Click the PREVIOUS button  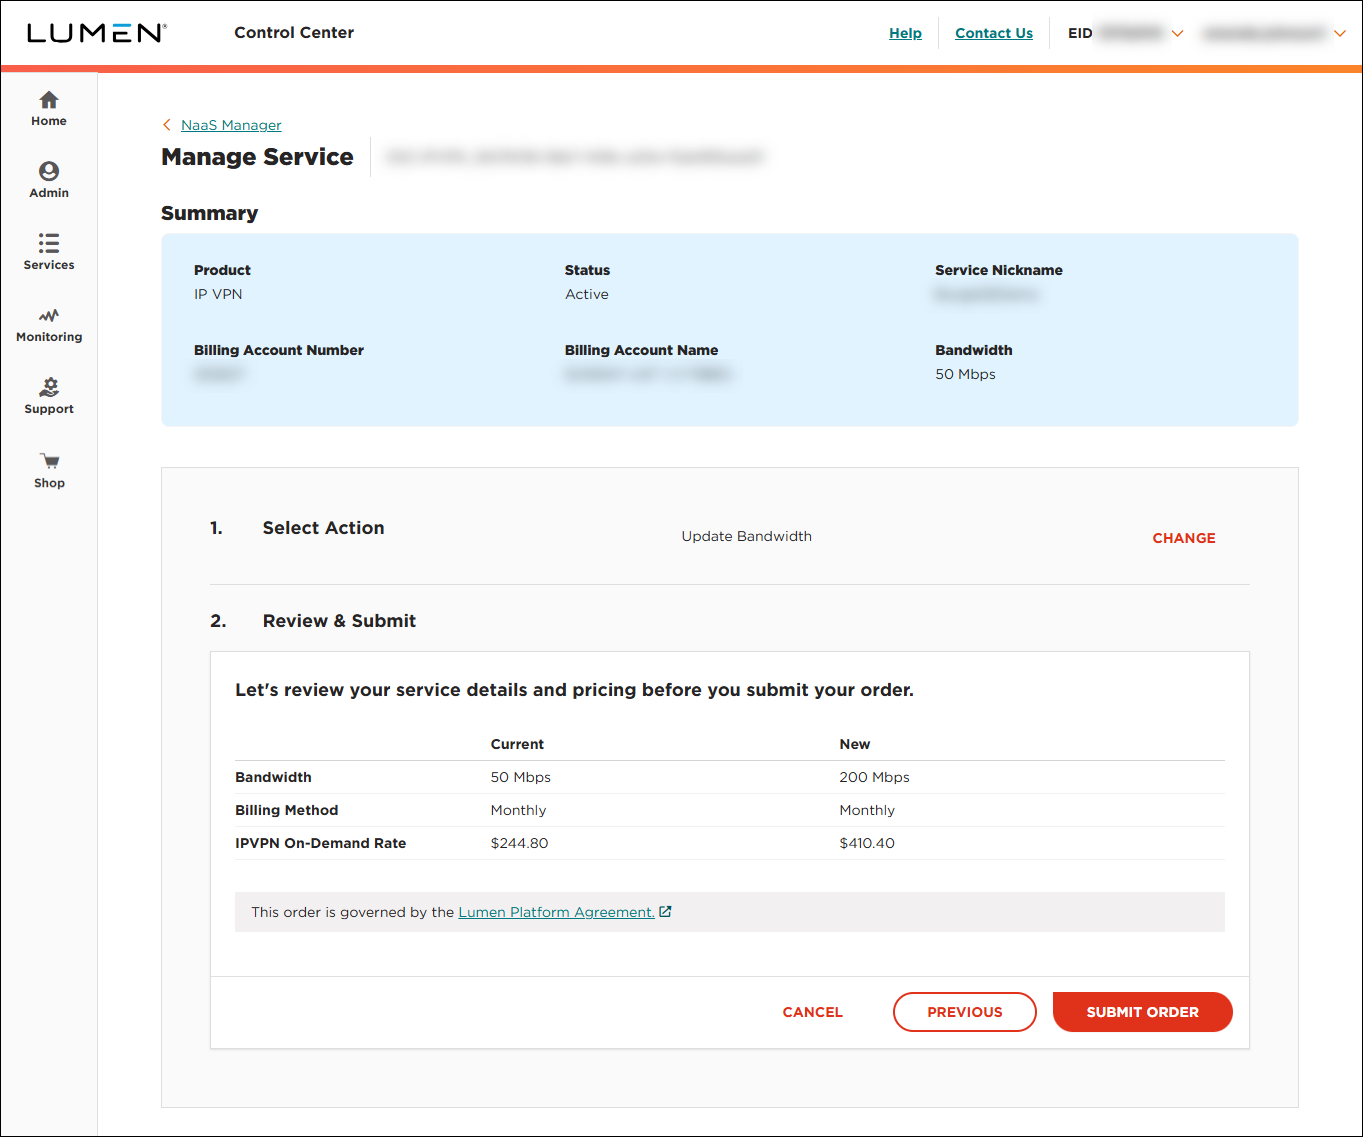[x=965, y=1012]
